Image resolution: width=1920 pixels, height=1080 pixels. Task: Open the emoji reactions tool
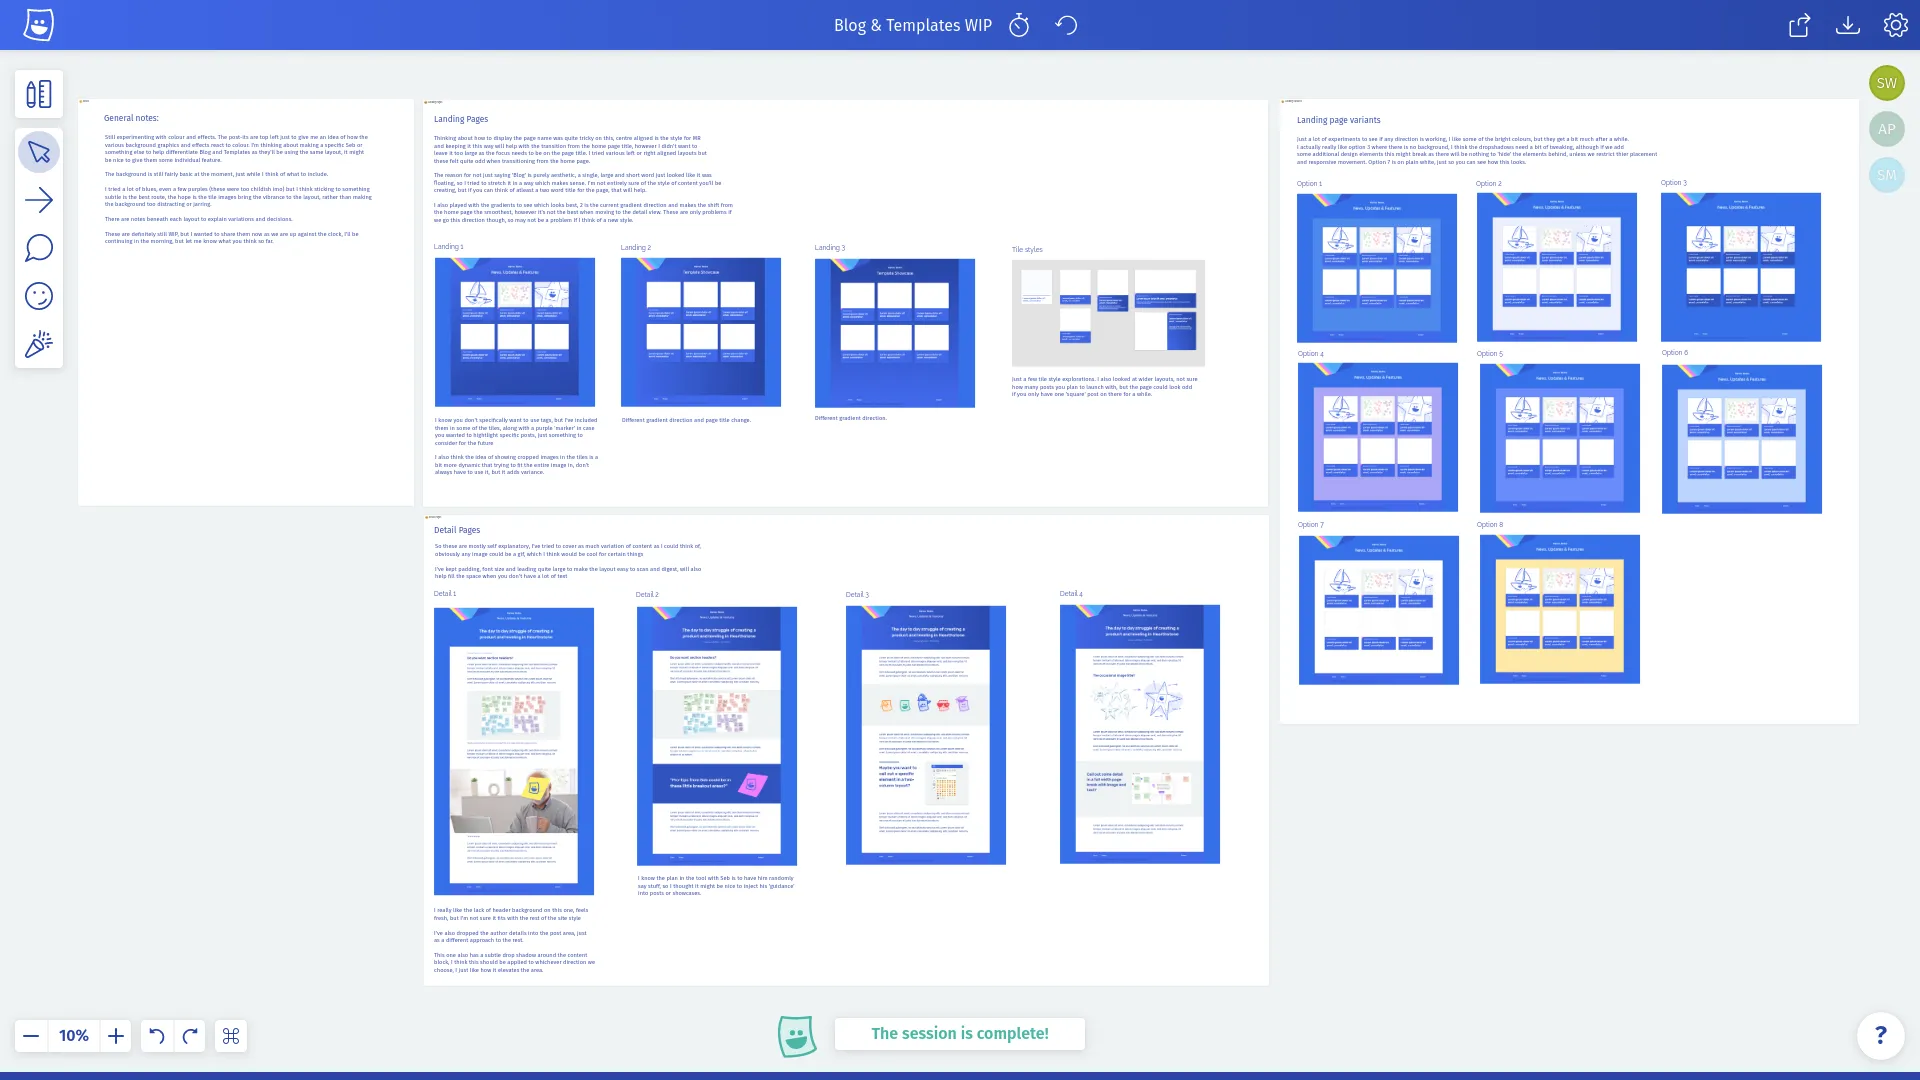pyautogui.click(x=39, y=296)
